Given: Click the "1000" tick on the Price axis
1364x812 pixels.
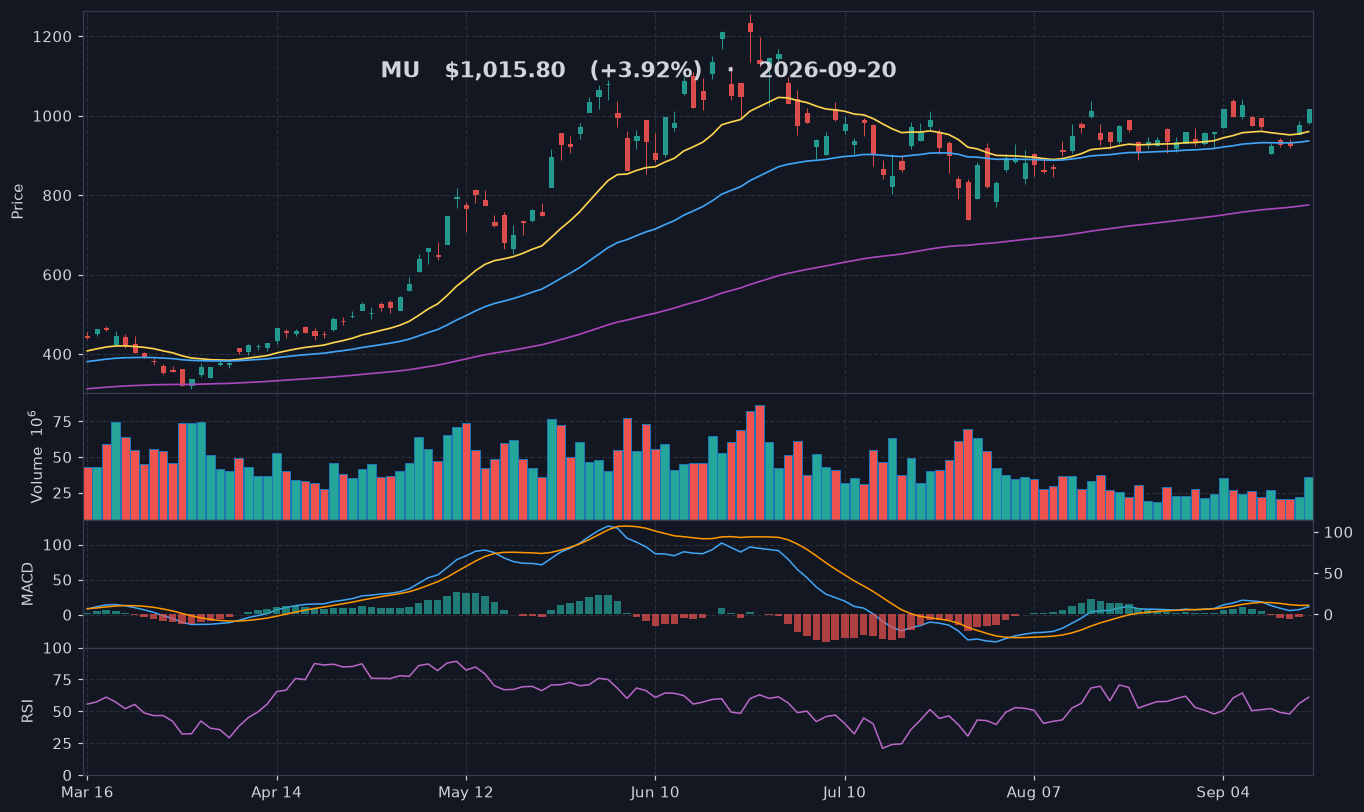Looking at the screenshot, I should point(54,117).
